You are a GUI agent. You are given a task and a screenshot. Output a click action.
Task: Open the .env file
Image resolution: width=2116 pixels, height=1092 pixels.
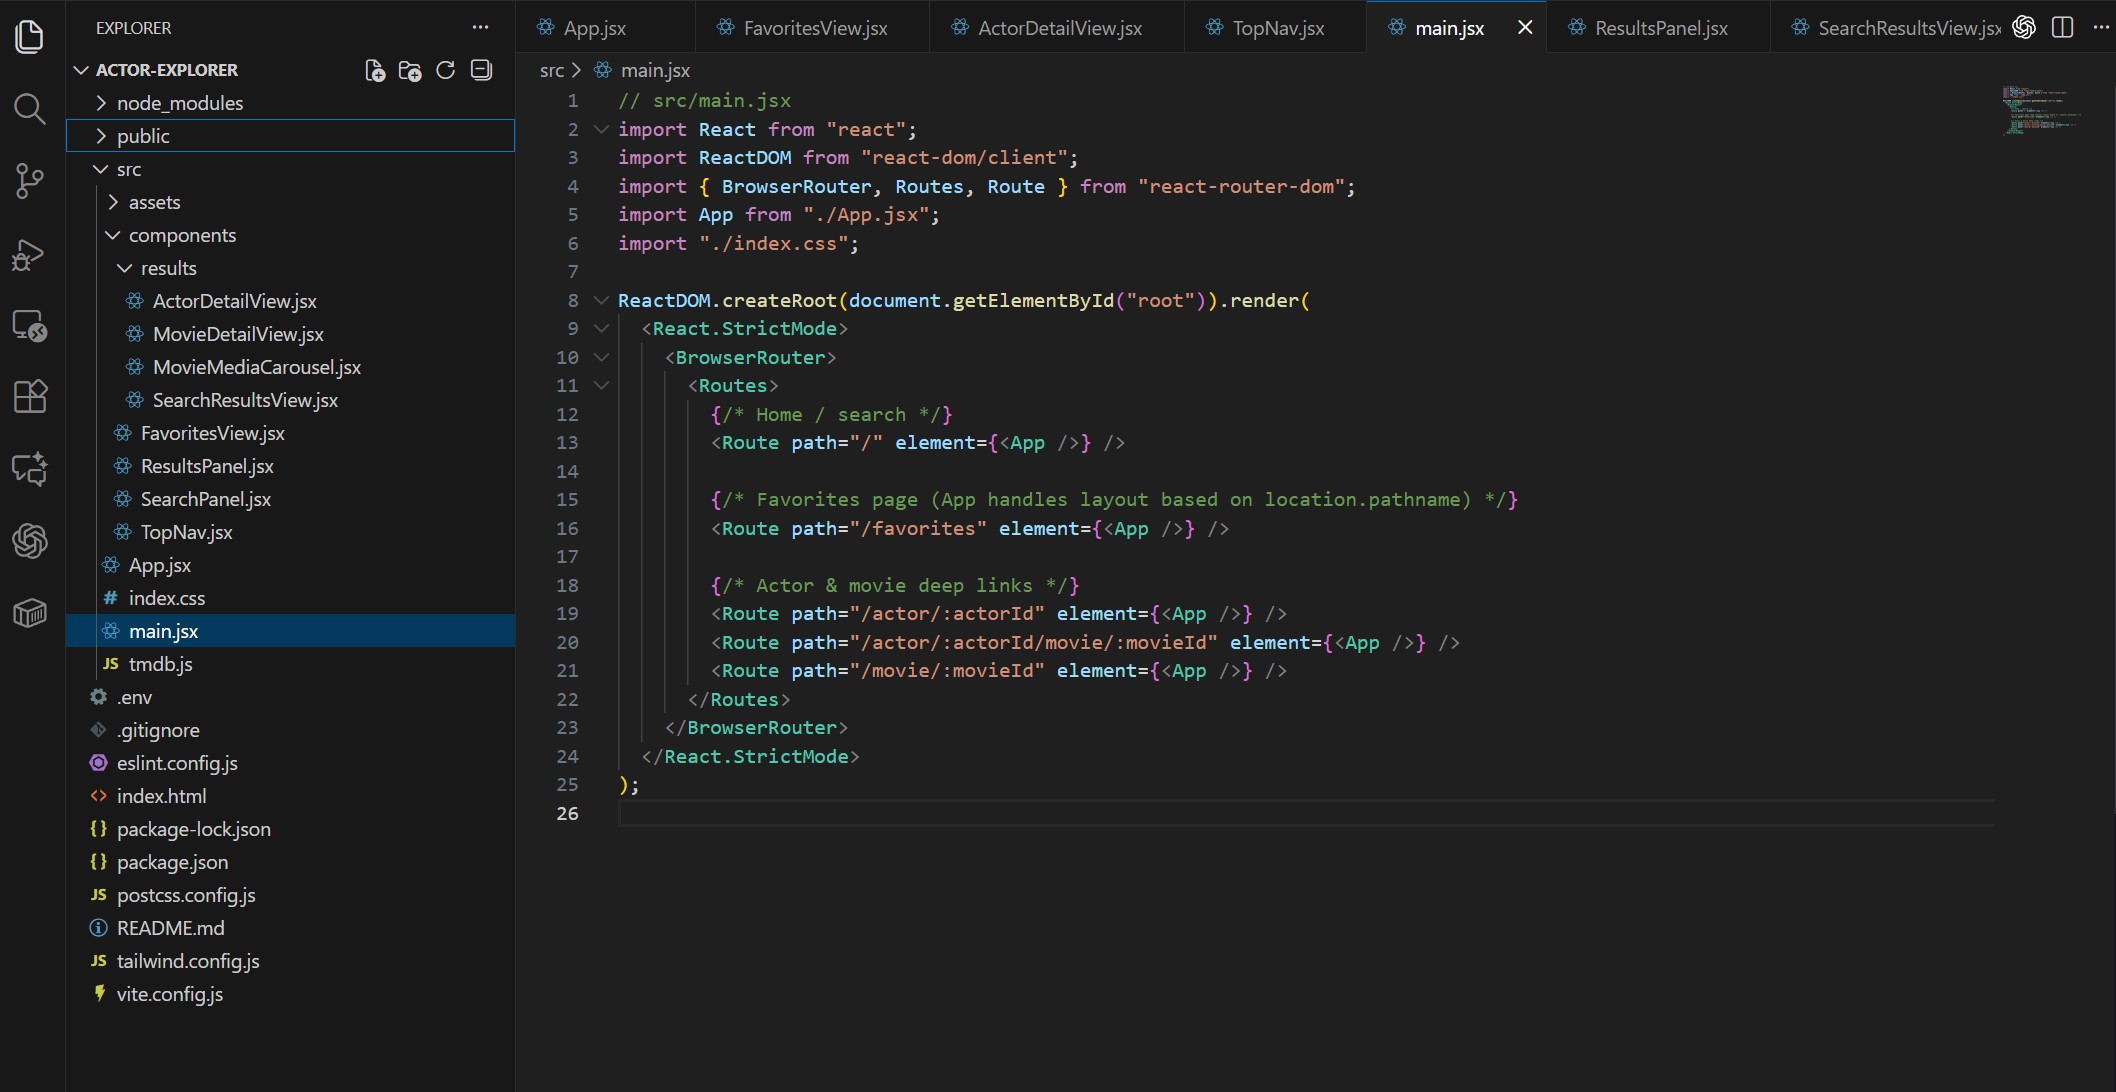click(290, 697)
